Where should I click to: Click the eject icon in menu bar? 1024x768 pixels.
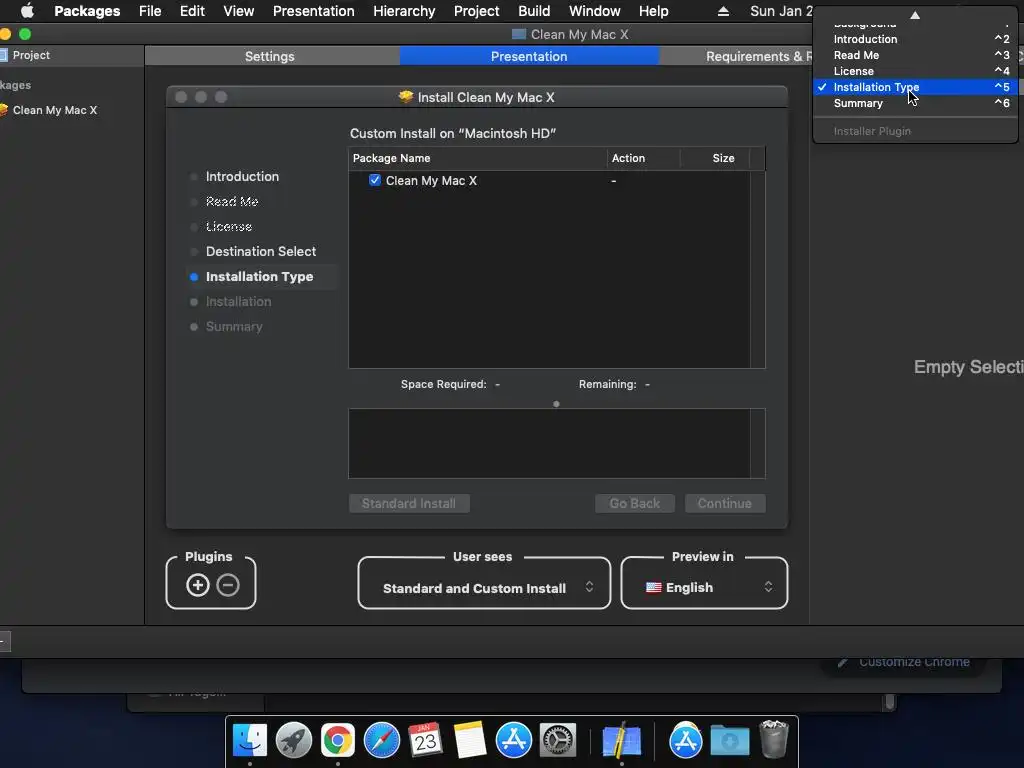[723, 11]
